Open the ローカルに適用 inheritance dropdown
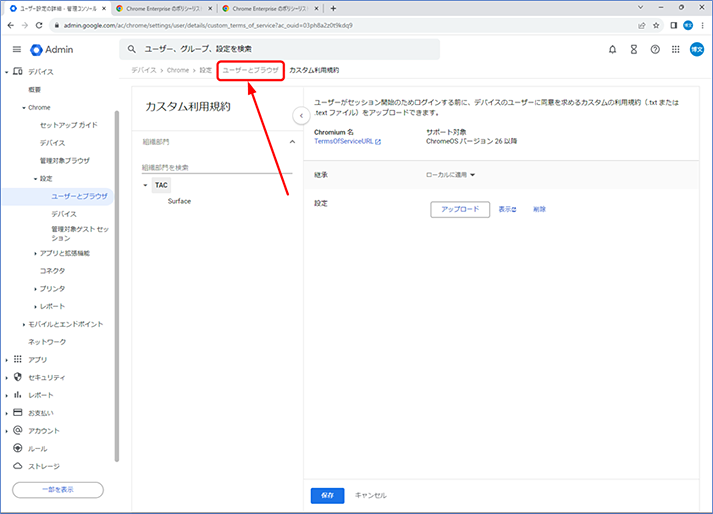This screenshot has height=514, width=713. pyautogui.click(x=450, y=175)
